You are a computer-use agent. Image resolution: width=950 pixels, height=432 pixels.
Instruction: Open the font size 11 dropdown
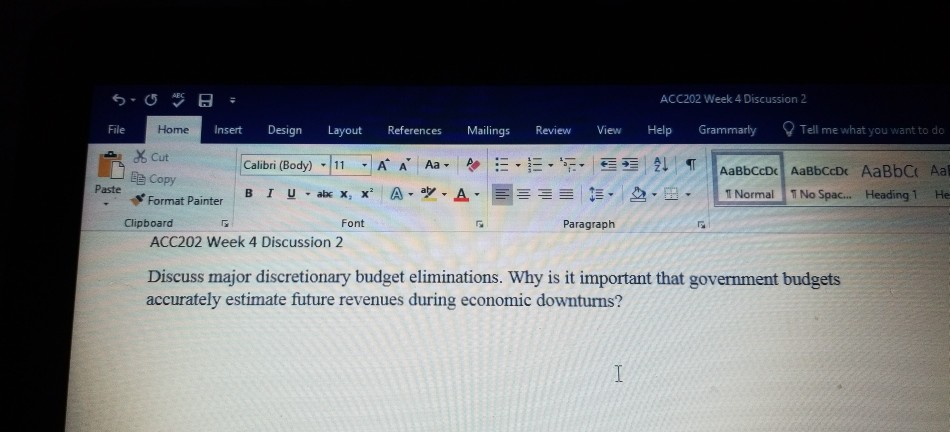[x=365, y=165]
